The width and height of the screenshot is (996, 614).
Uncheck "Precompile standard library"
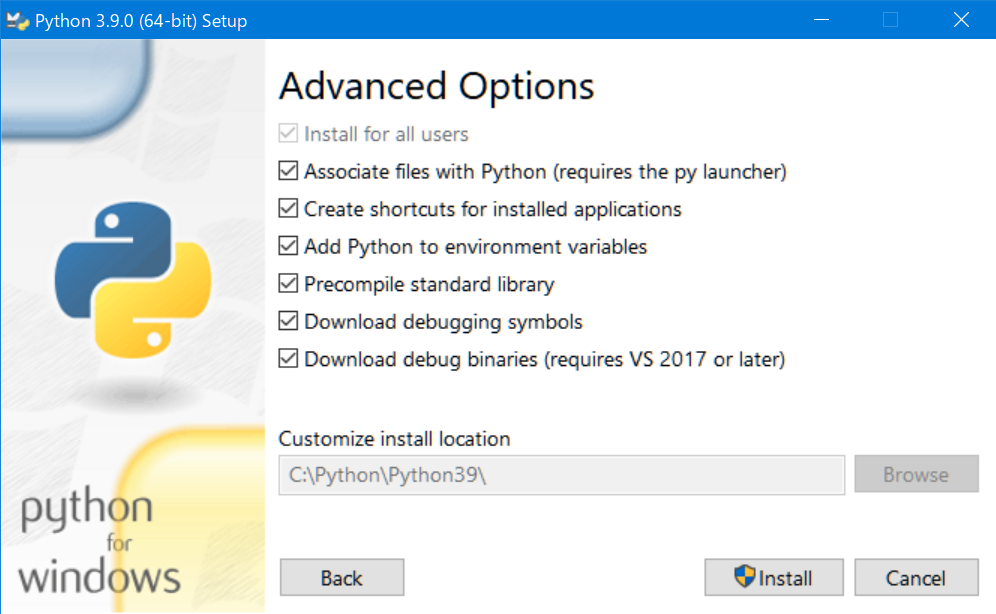coord(288,284)
